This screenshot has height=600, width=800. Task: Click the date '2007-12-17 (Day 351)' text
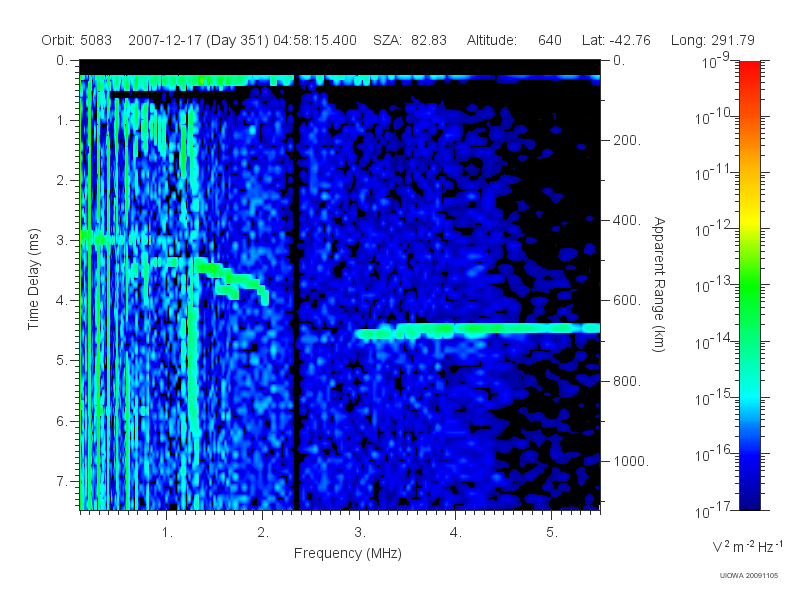click(x=198, y=40)
